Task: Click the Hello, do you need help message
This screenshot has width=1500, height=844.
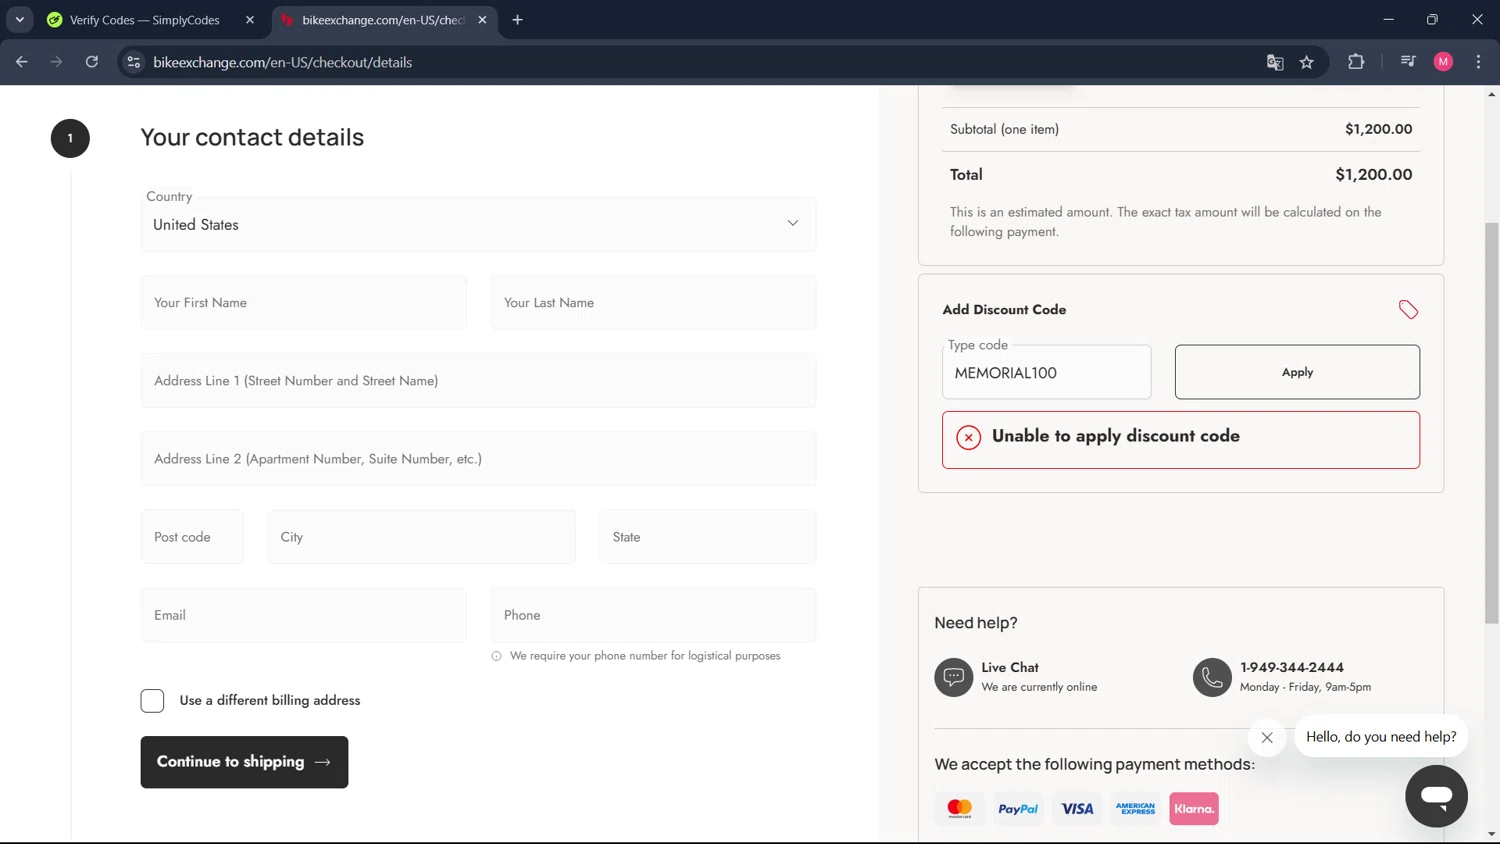Action: 1381,737
